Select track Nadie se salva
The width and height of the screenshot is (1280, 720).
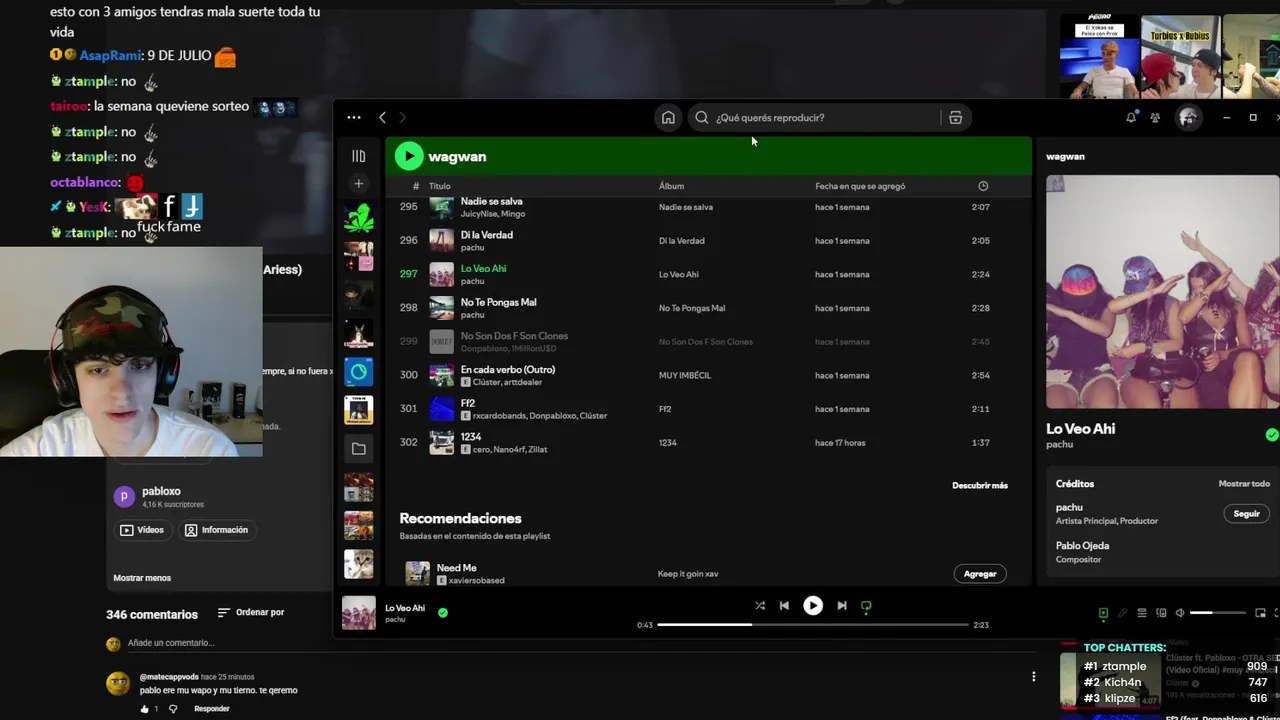pyautogui.click(x=706, y=207)
